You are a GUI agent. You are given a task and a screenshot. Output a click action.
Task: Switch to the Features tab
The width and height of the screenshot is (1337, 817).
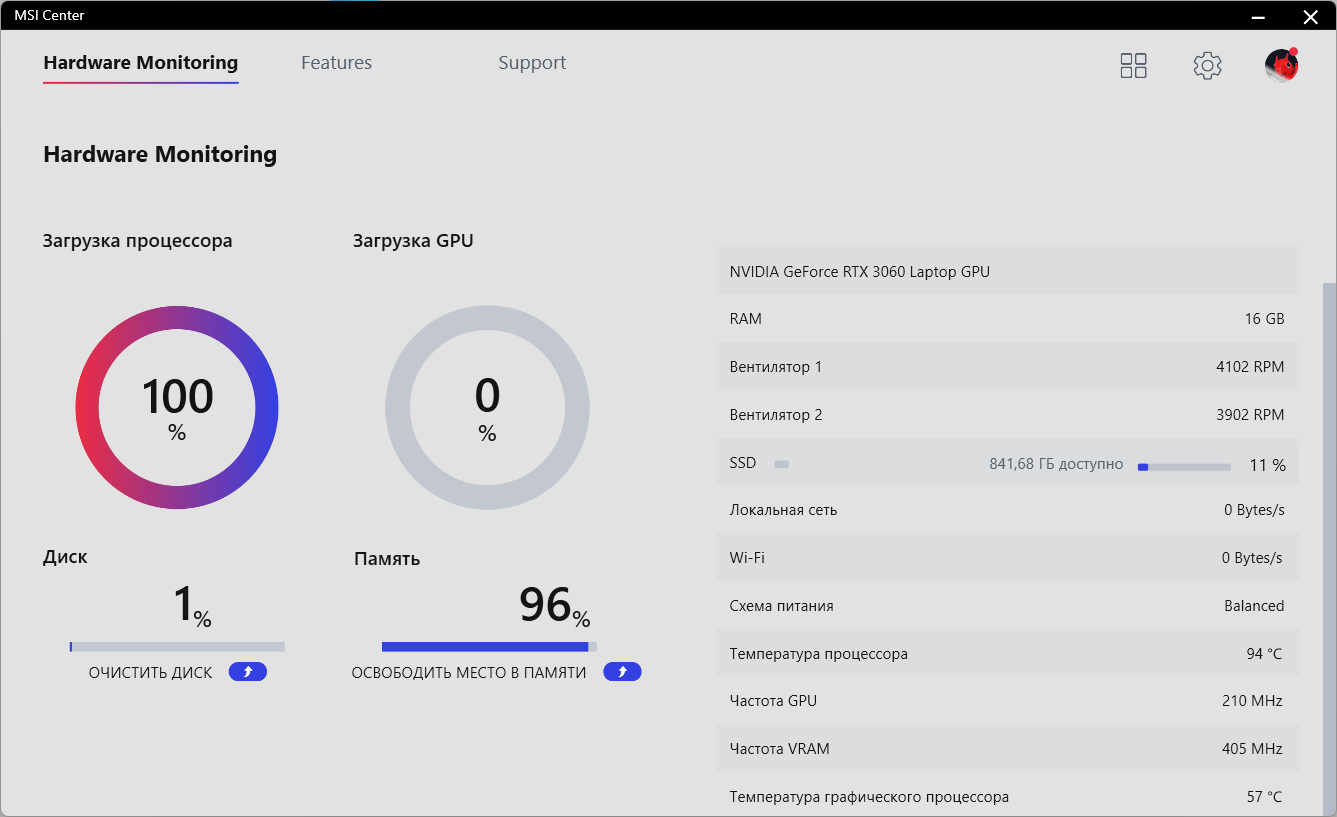336,63
